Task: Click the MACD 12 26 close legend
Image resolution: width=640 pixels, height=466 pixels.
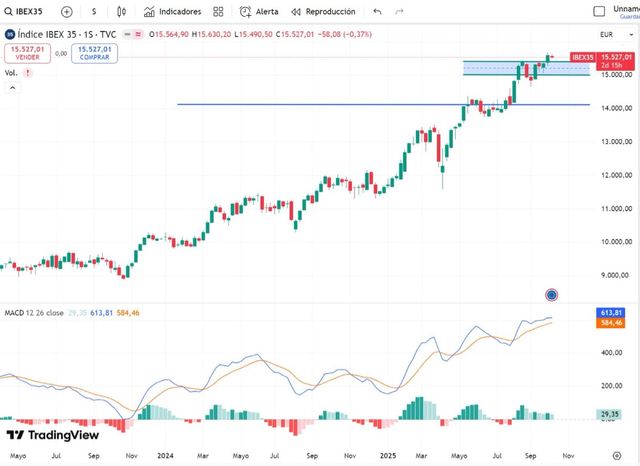Action: click(34, 313)
